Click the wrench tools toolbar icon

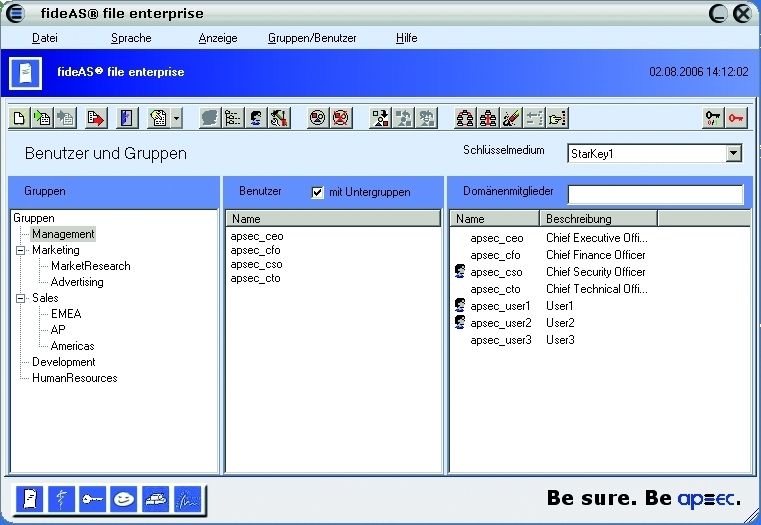pyautogui.click(x=280, y=118)
